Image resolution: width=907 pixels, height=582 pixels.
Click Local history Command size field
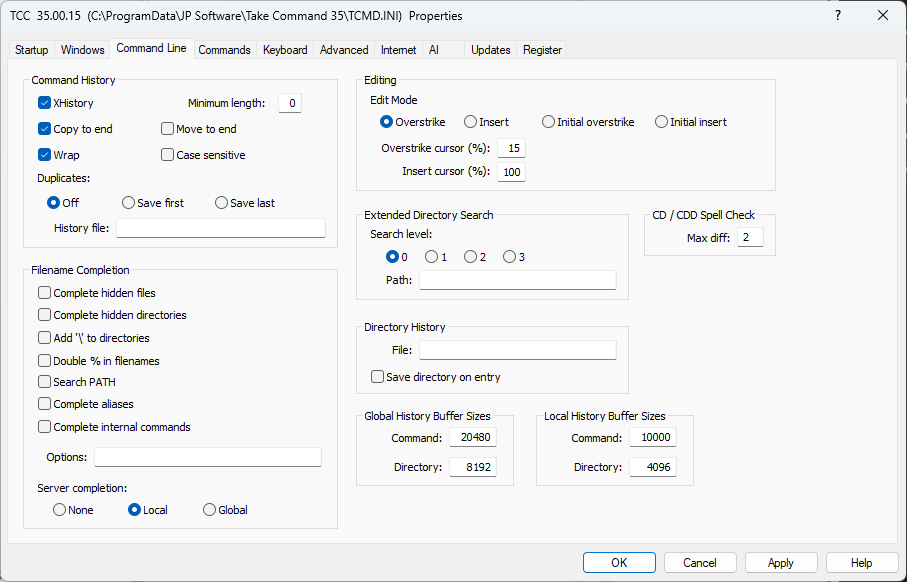click(x=653, y=437)
